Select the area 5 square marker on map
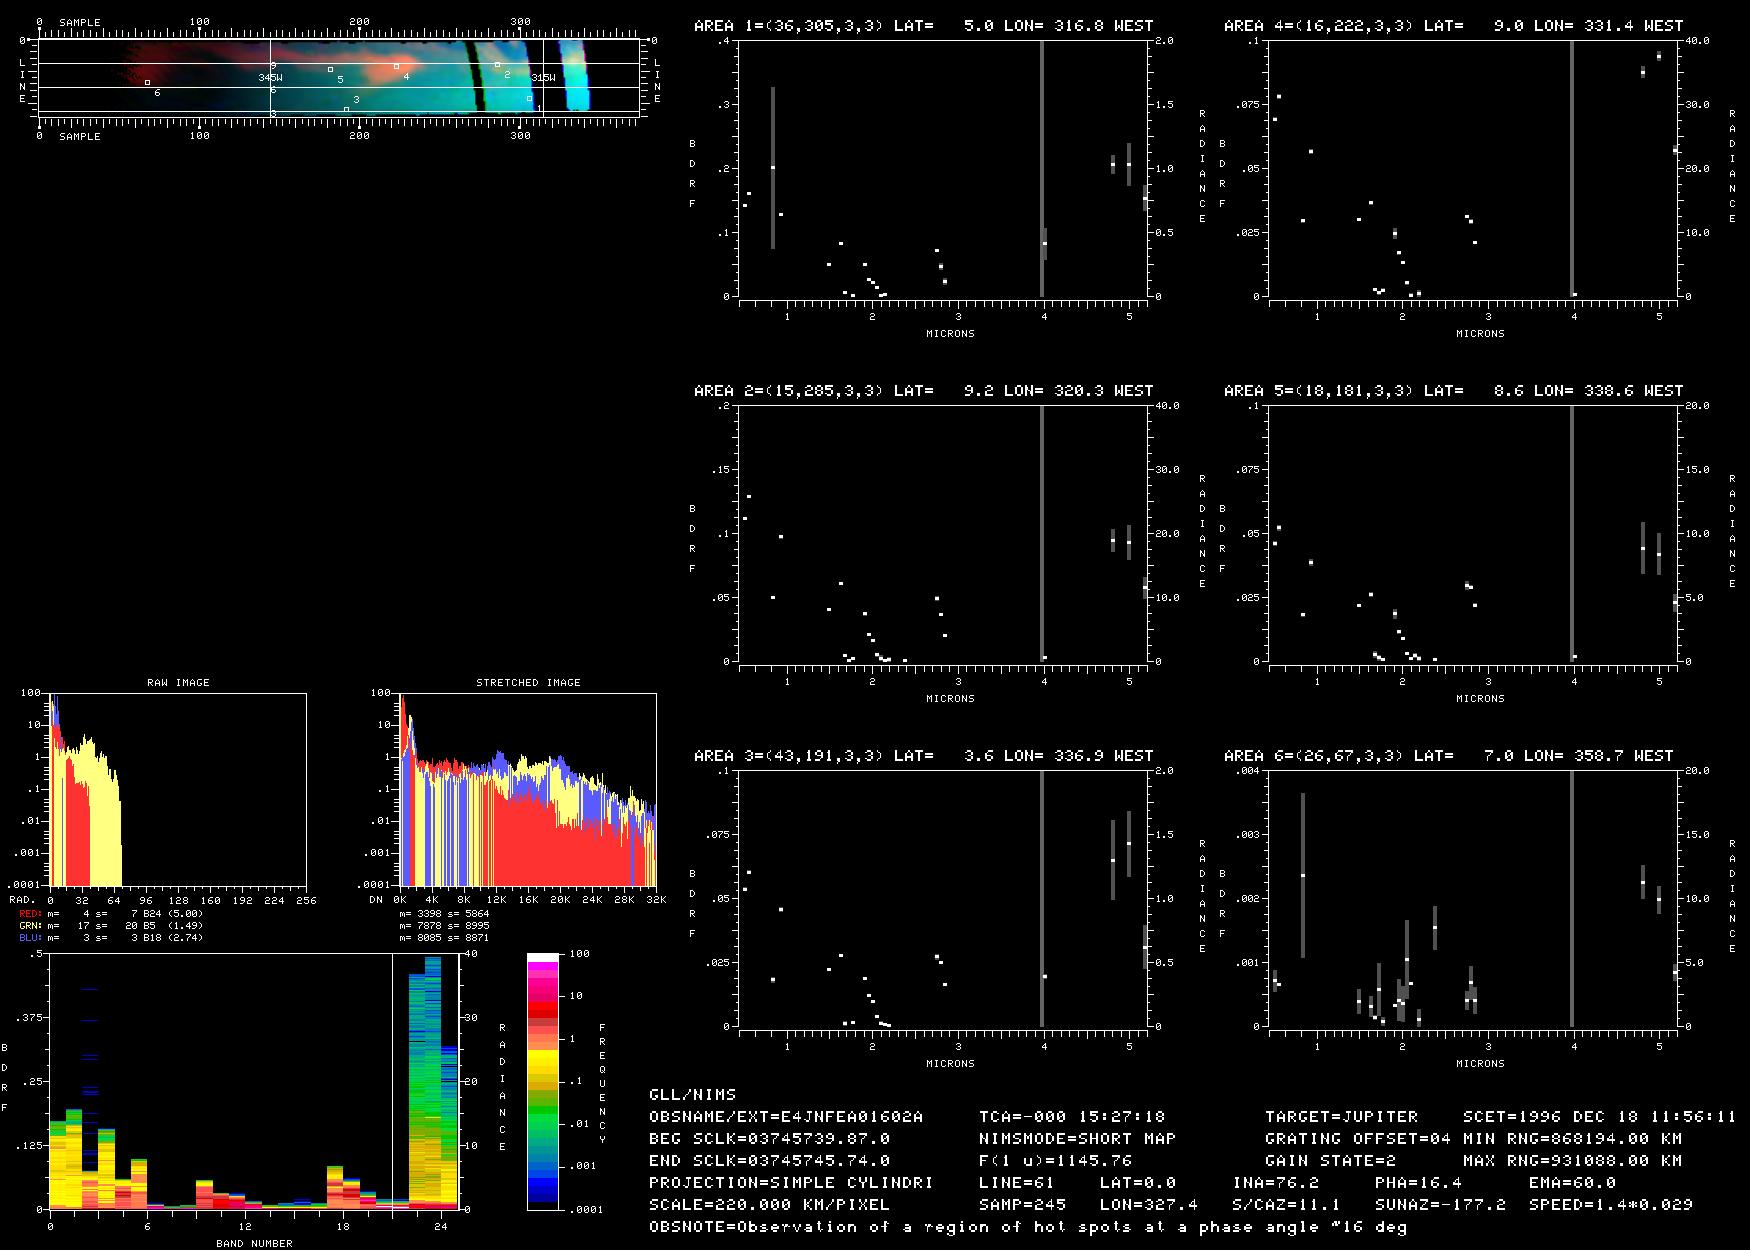Image resolution: width=1750 pixels, height=1250 pixels. pyautogui.click(x=330, y=70)
